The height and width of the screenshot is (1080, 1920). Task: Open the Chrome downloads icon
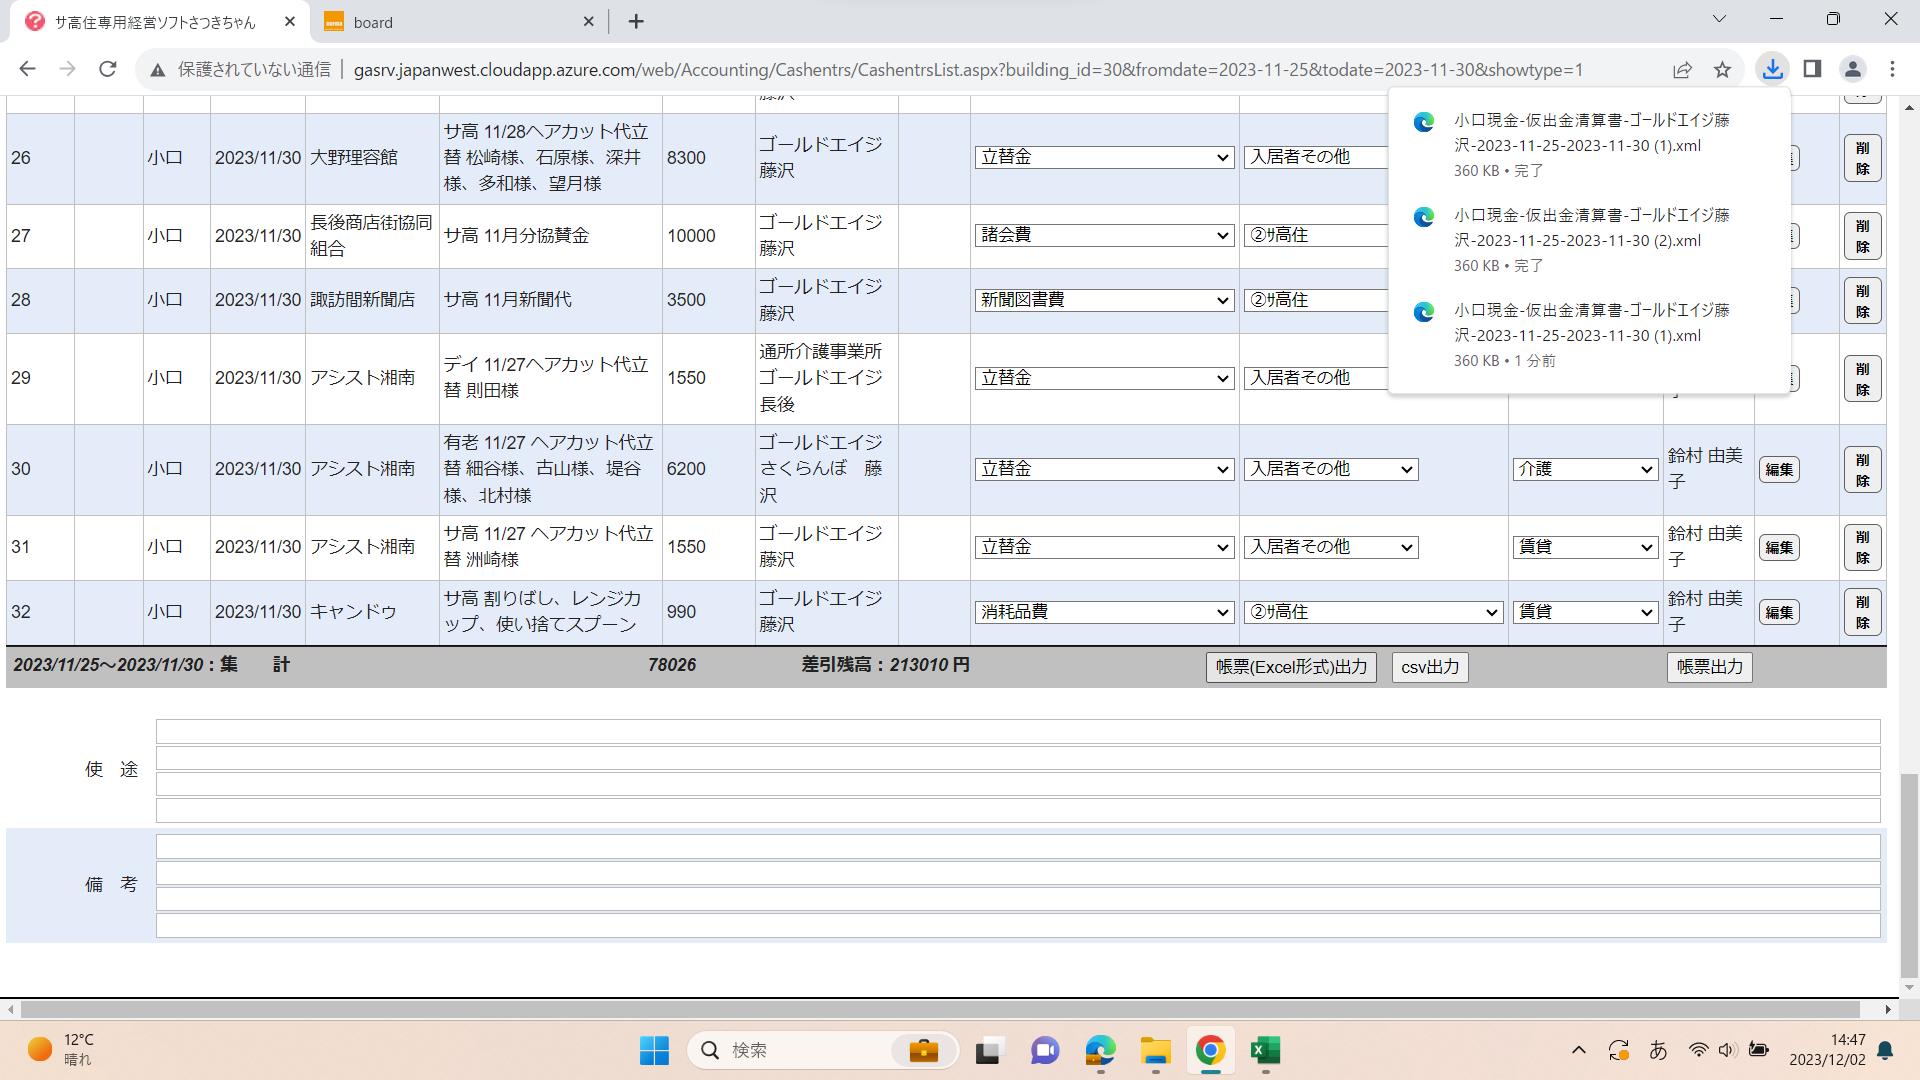pyautogui.click(x=1772, y=69)
